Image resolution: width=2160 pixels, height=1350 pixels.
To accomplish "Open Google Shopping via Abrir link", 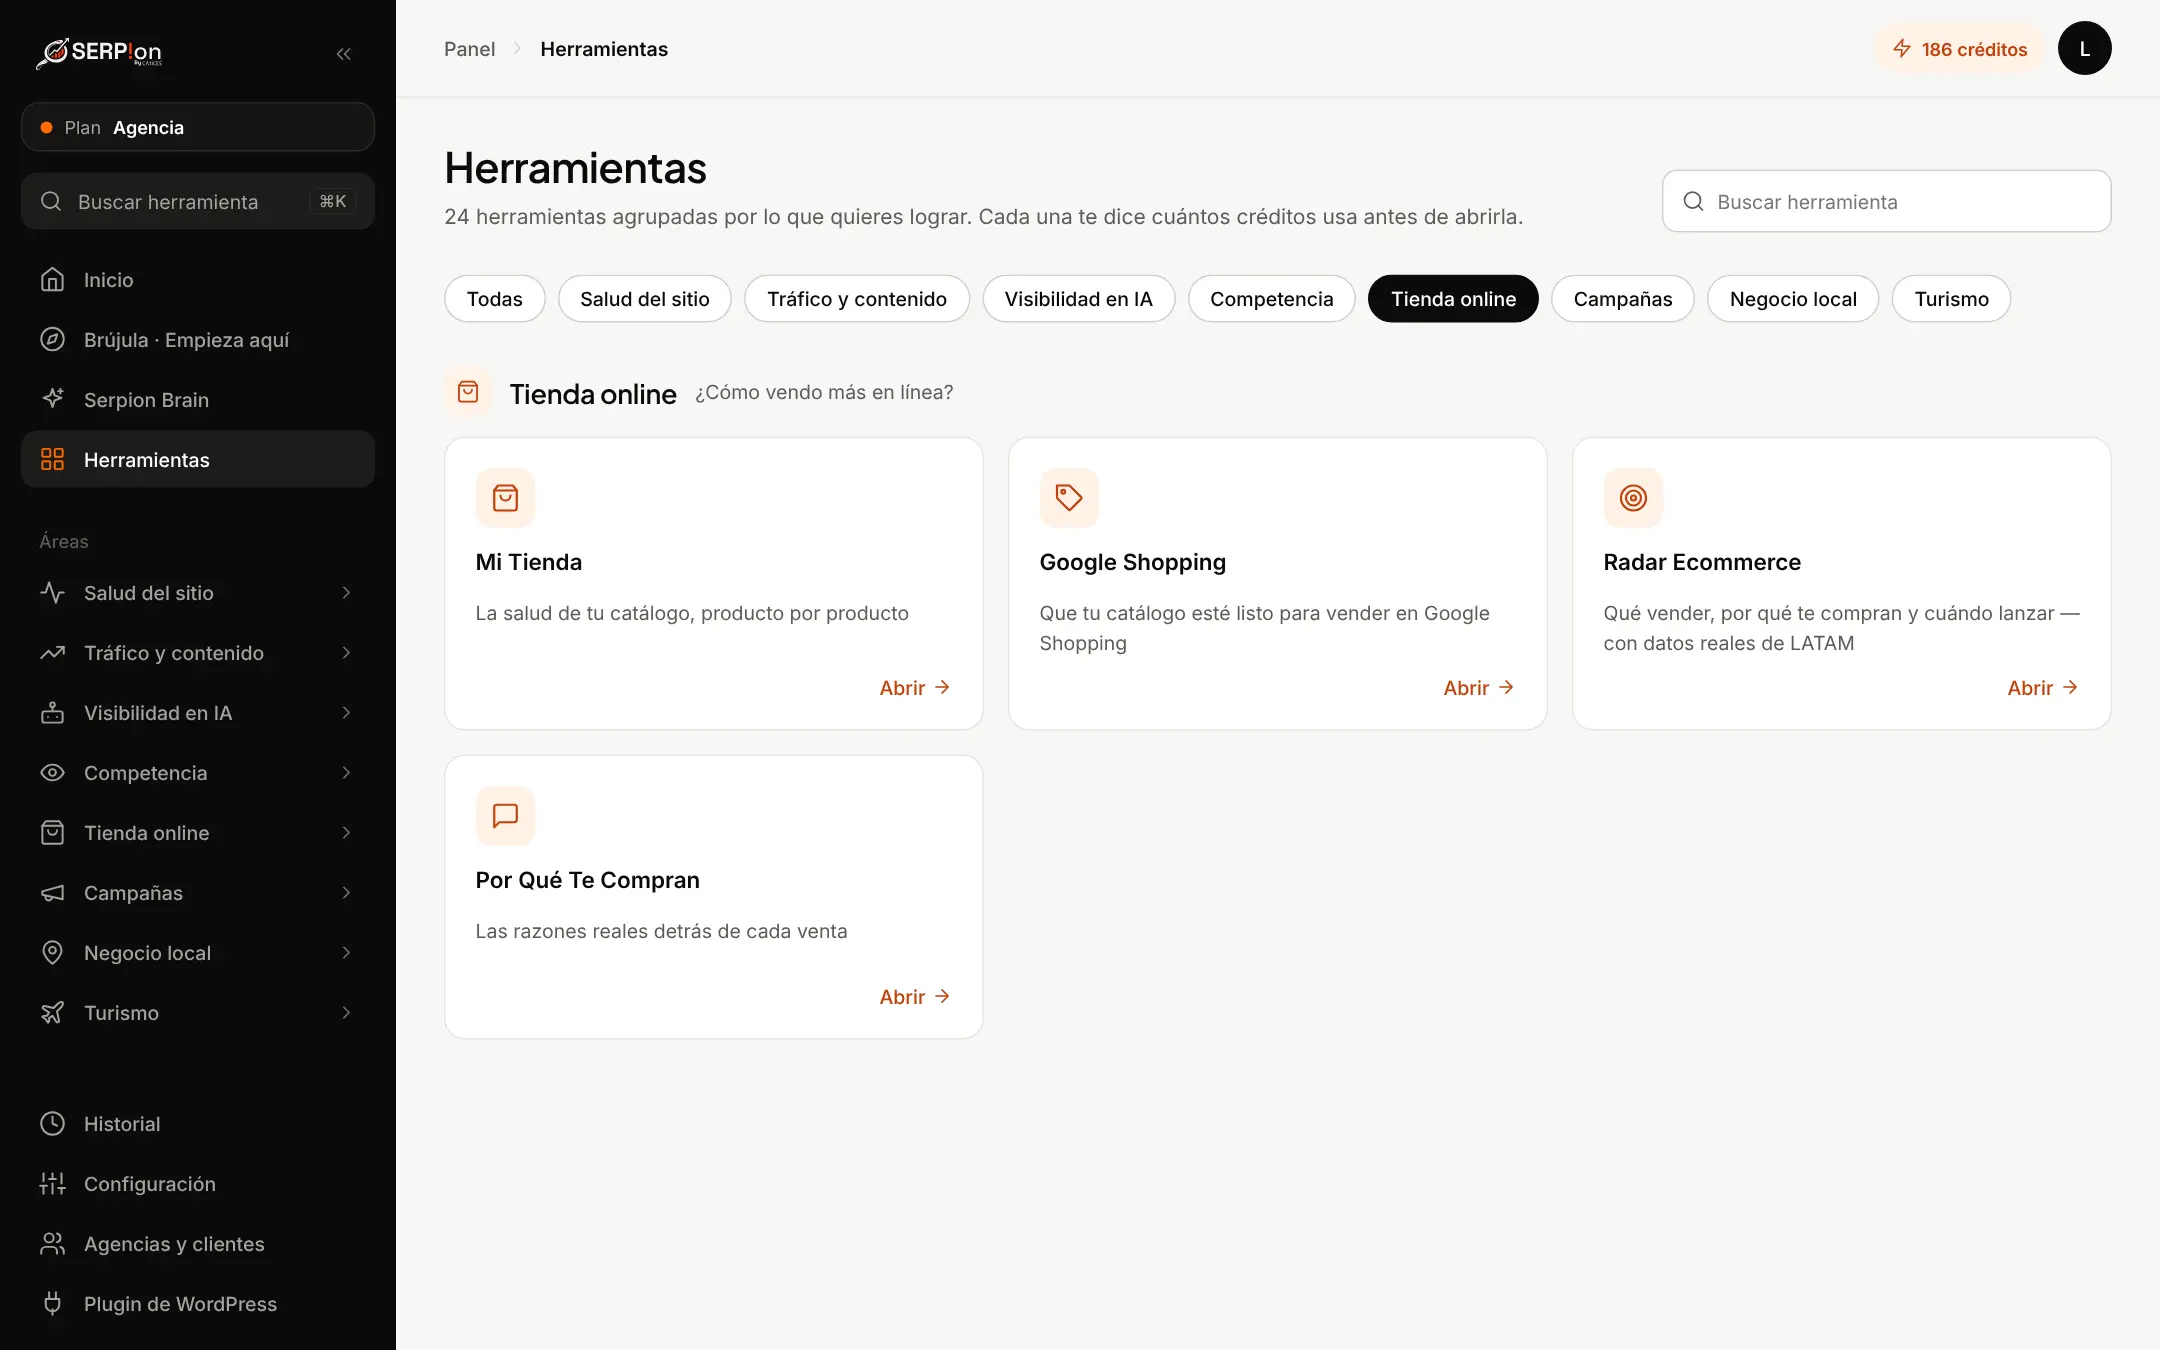I will (x=1479, y=688).
